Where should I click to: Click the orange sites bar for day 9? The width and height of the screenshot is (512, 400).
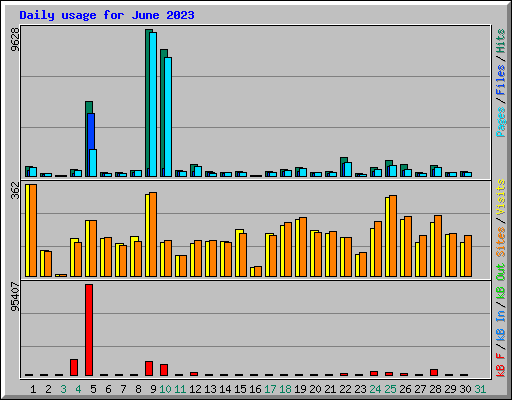click(153, 234)
